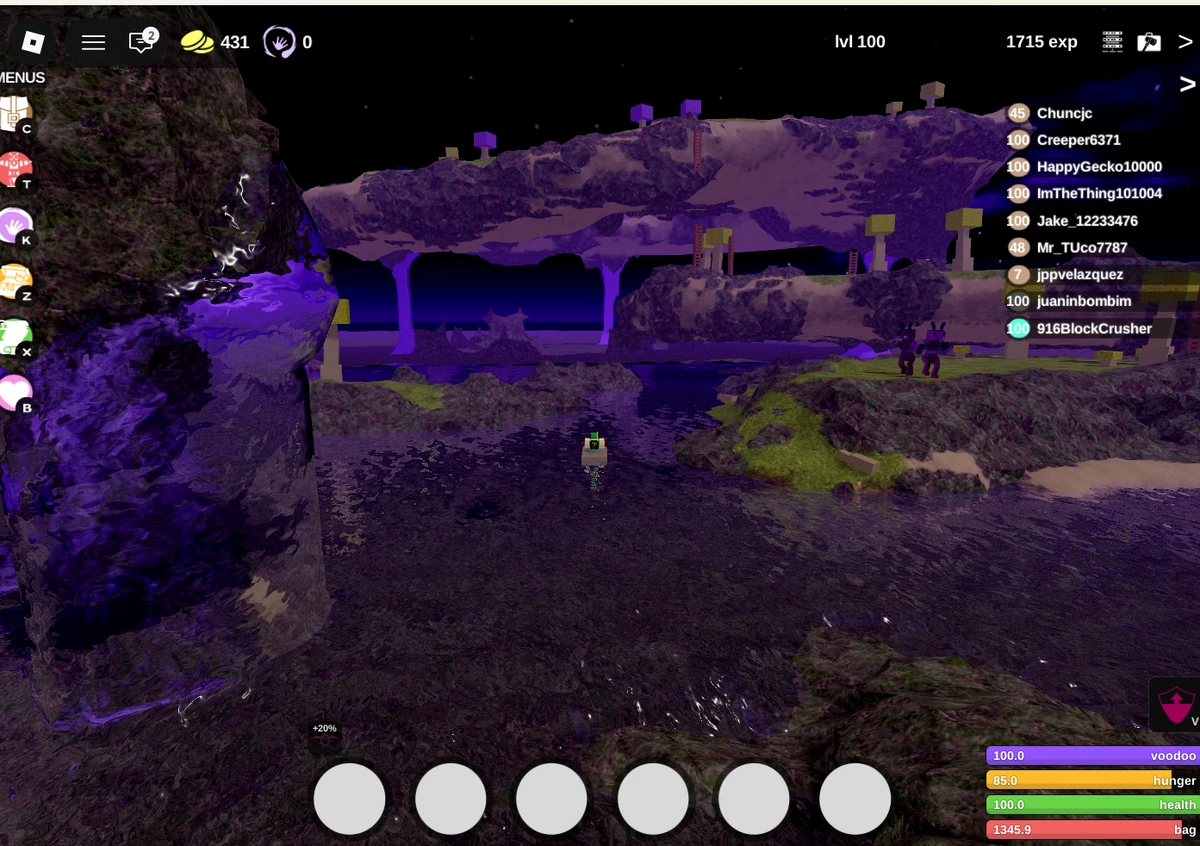This screenshot has height=846, width=1200.
Task: Click the green health bar
Action: click(x=1093, y=805)
